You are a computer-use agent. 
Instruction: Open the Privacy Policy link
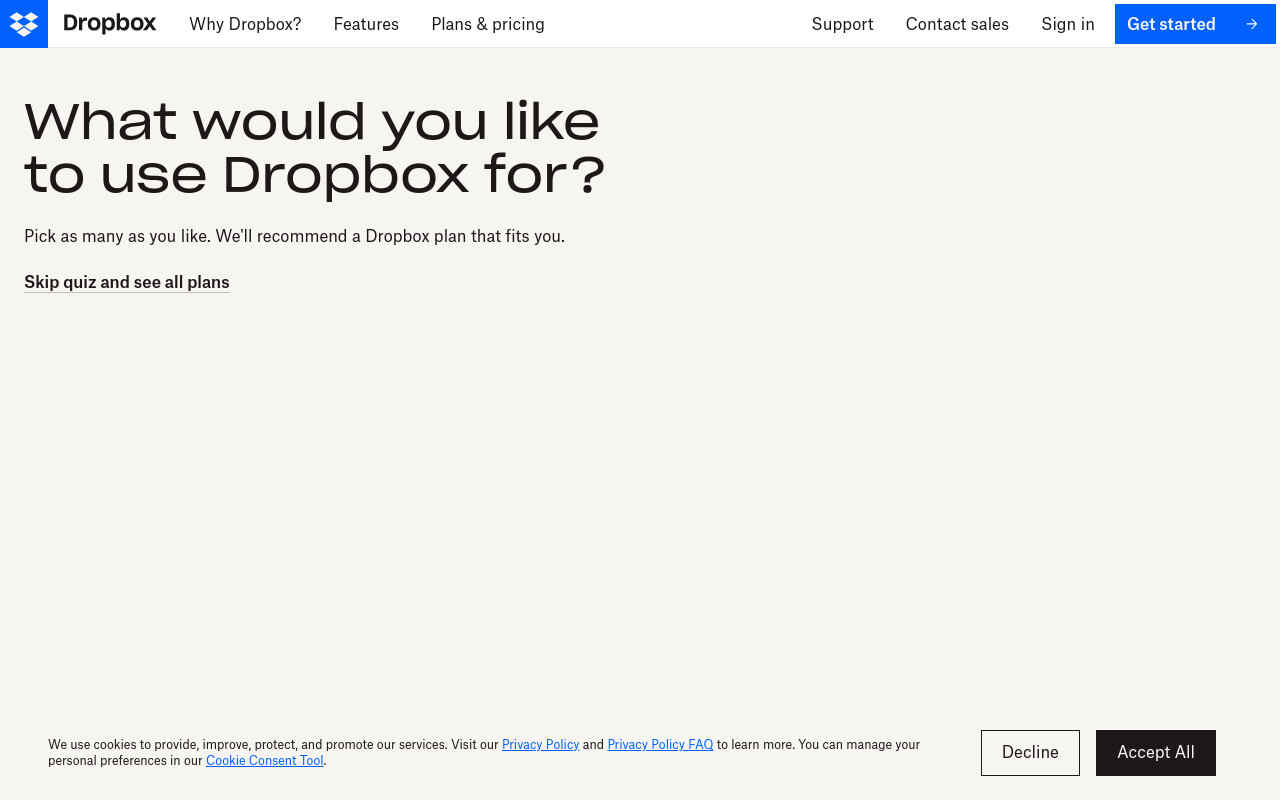pos(541,744)
